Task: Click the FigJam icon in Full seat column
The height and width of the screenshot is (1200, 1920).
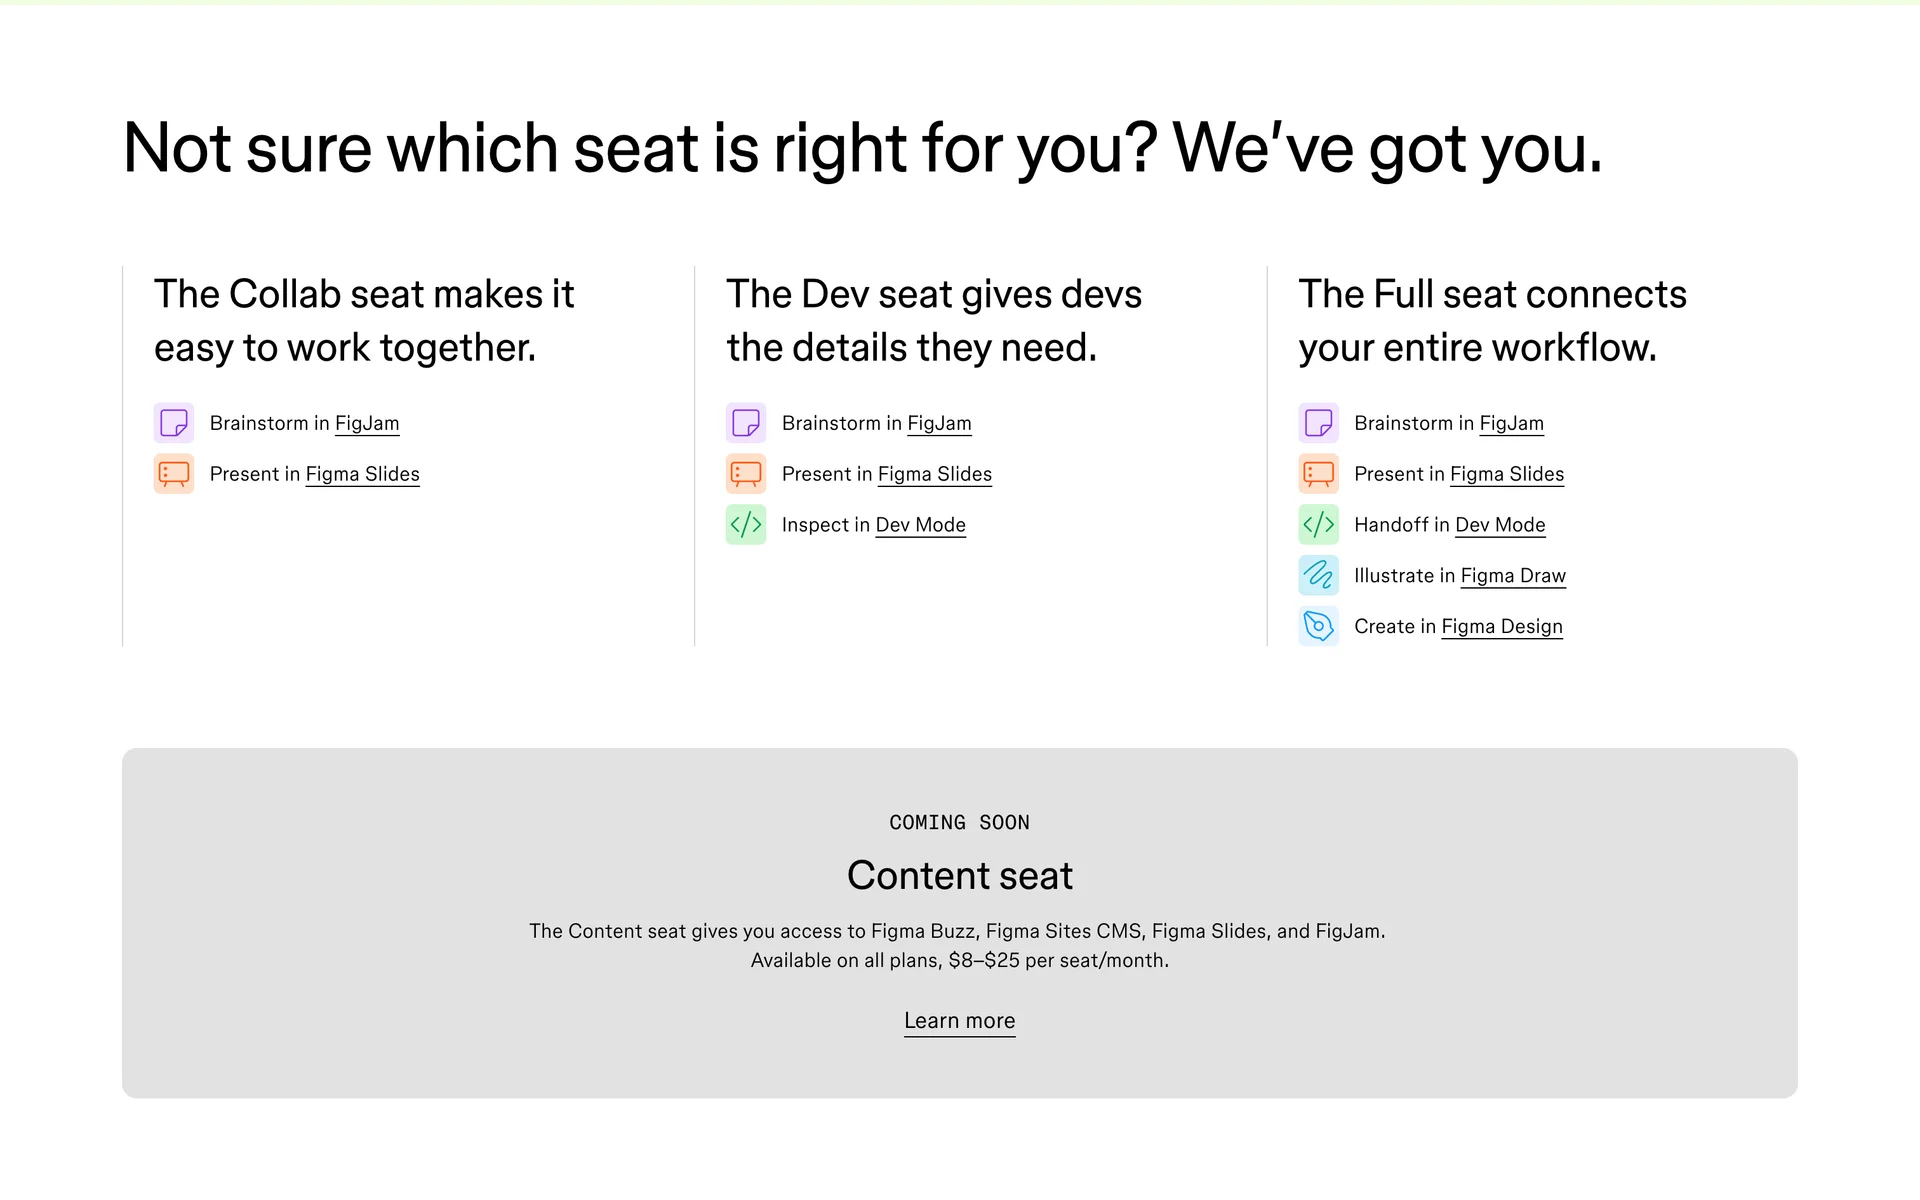Action: coord(1318,423)
